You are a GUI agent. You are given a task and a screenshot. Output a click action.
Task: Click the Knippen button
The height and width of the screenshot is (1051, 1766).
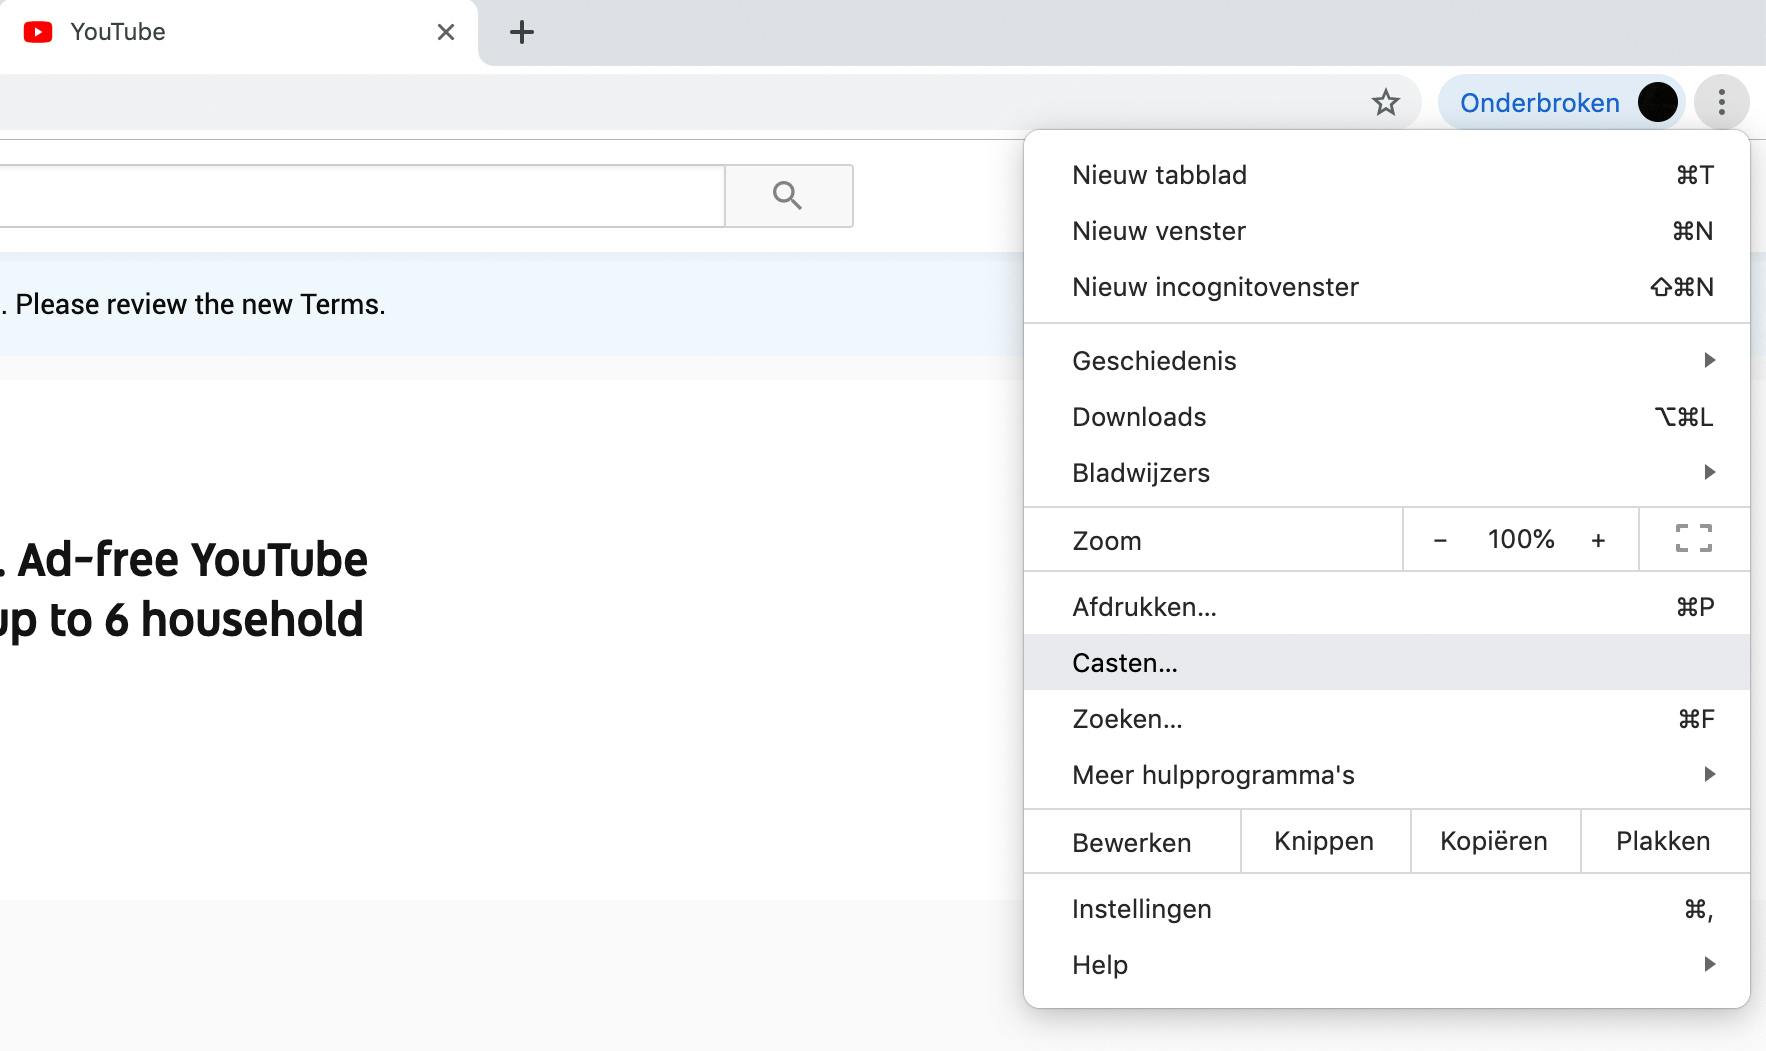[x=1324, y=841]
